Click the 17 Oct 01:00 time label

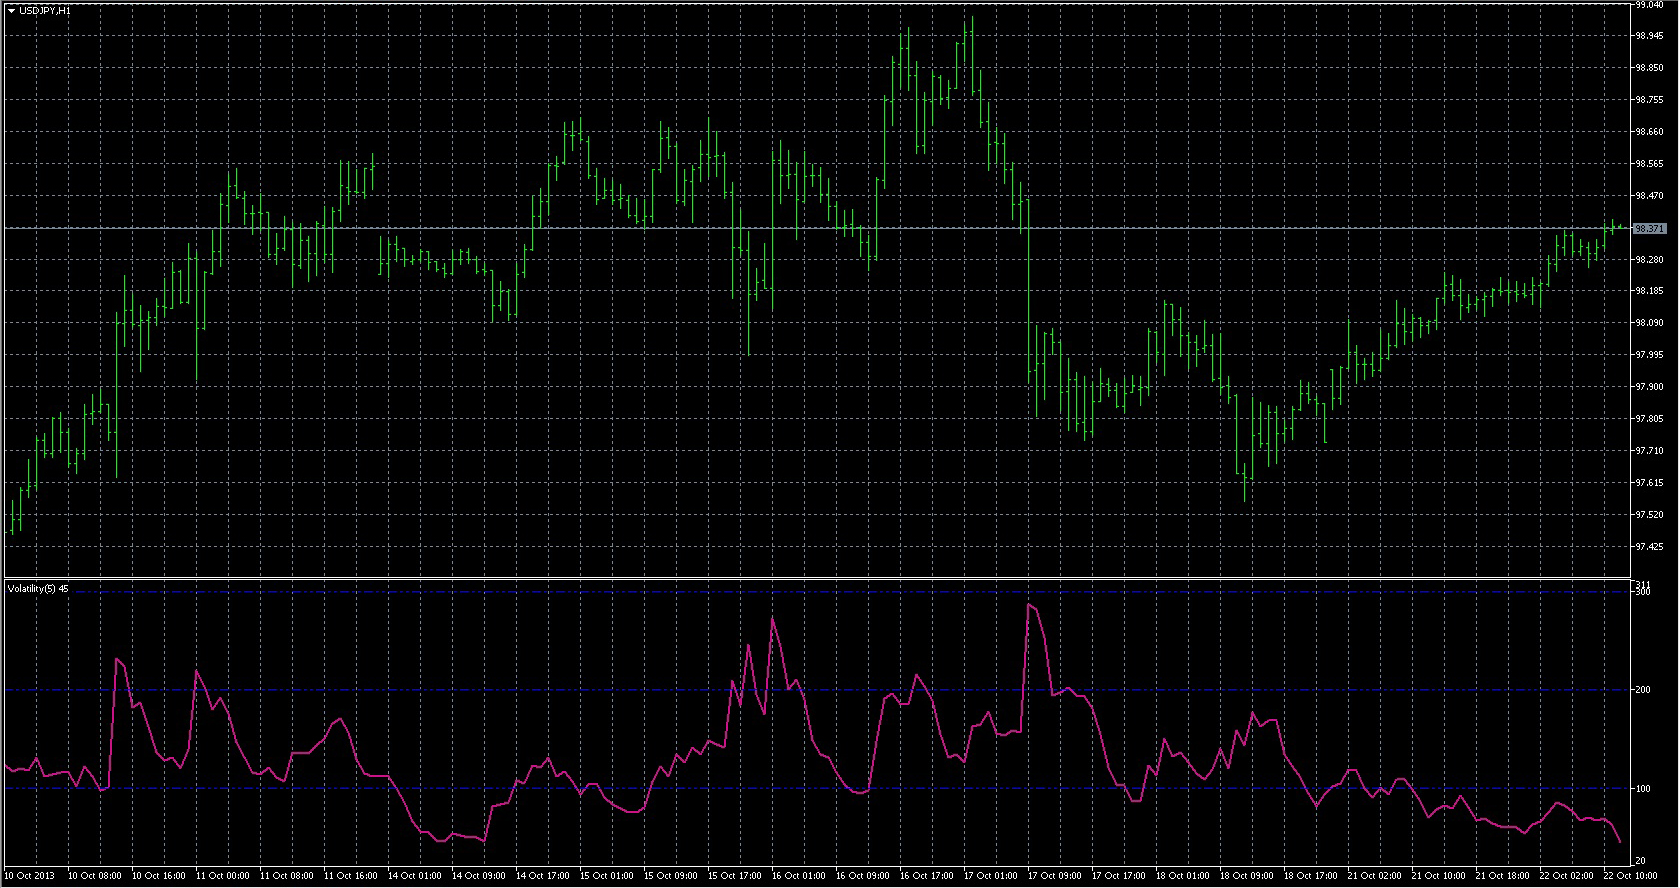(x=991, y=876)
